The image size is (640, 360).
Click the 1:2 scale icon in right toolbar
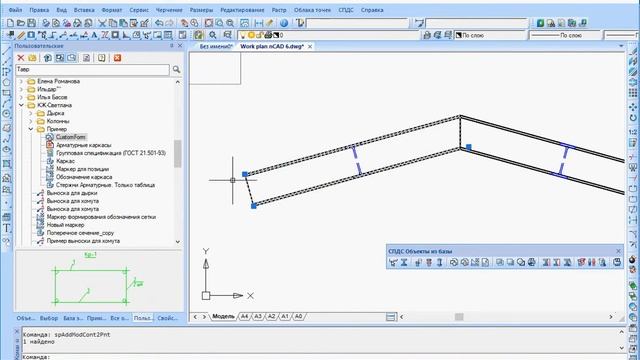pos(633,132)
